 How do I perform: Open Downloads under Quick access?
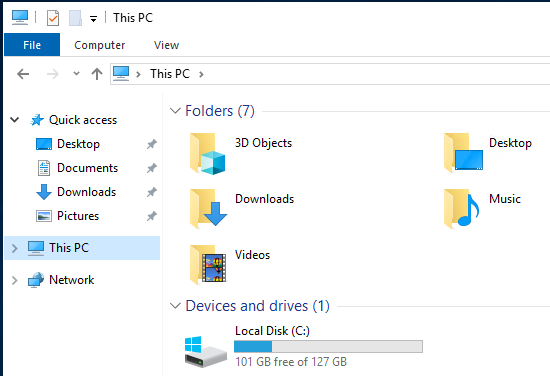click(x=86, y=192)
